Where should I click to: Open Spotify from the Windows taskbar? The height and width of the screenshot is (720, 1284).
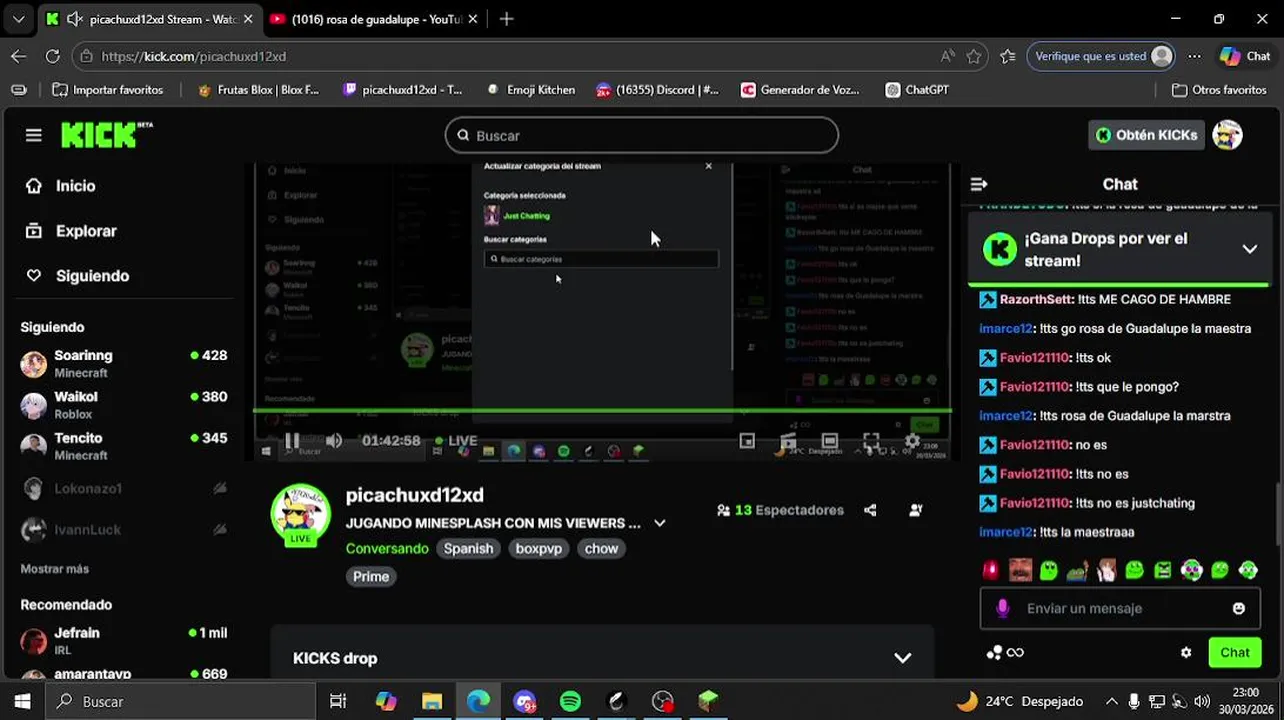[570, 701]
